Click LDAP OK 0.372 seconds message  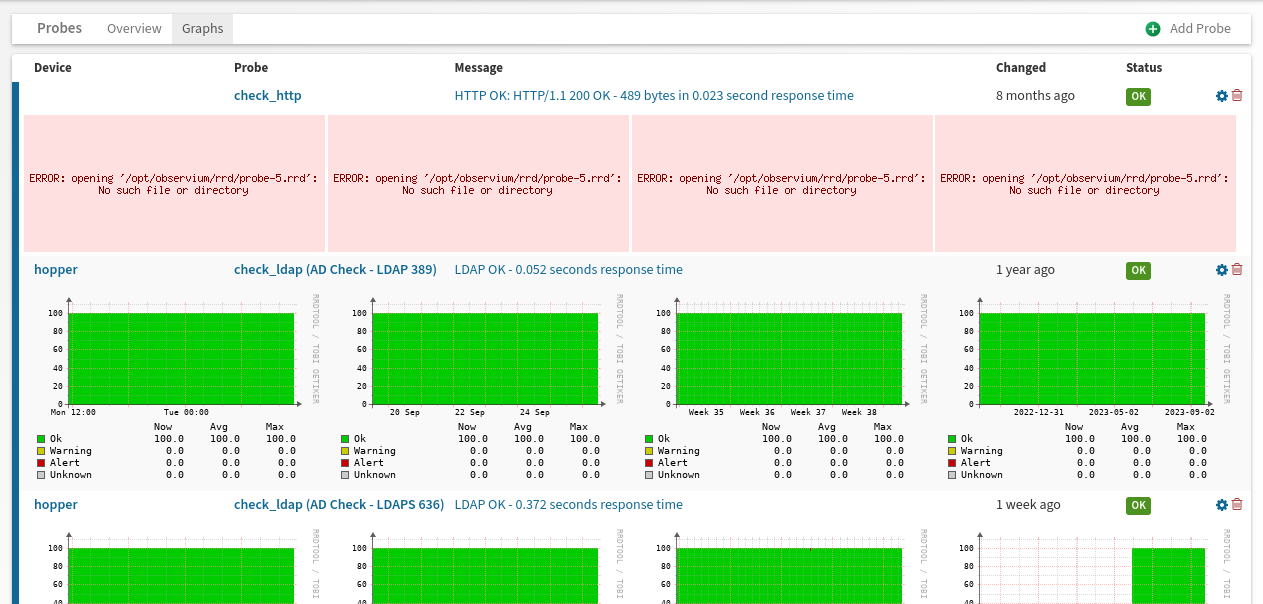[x=569, y=505]
